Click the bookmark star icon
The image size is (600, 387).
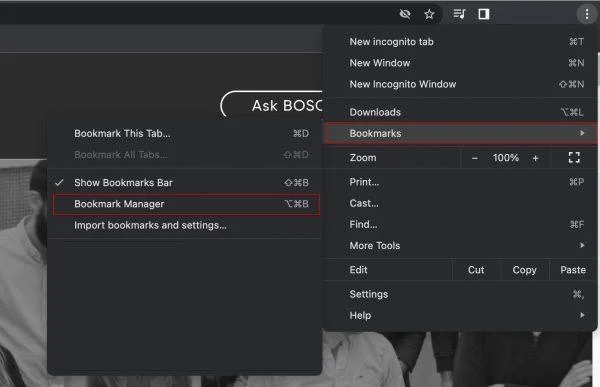tap(429, 15)
